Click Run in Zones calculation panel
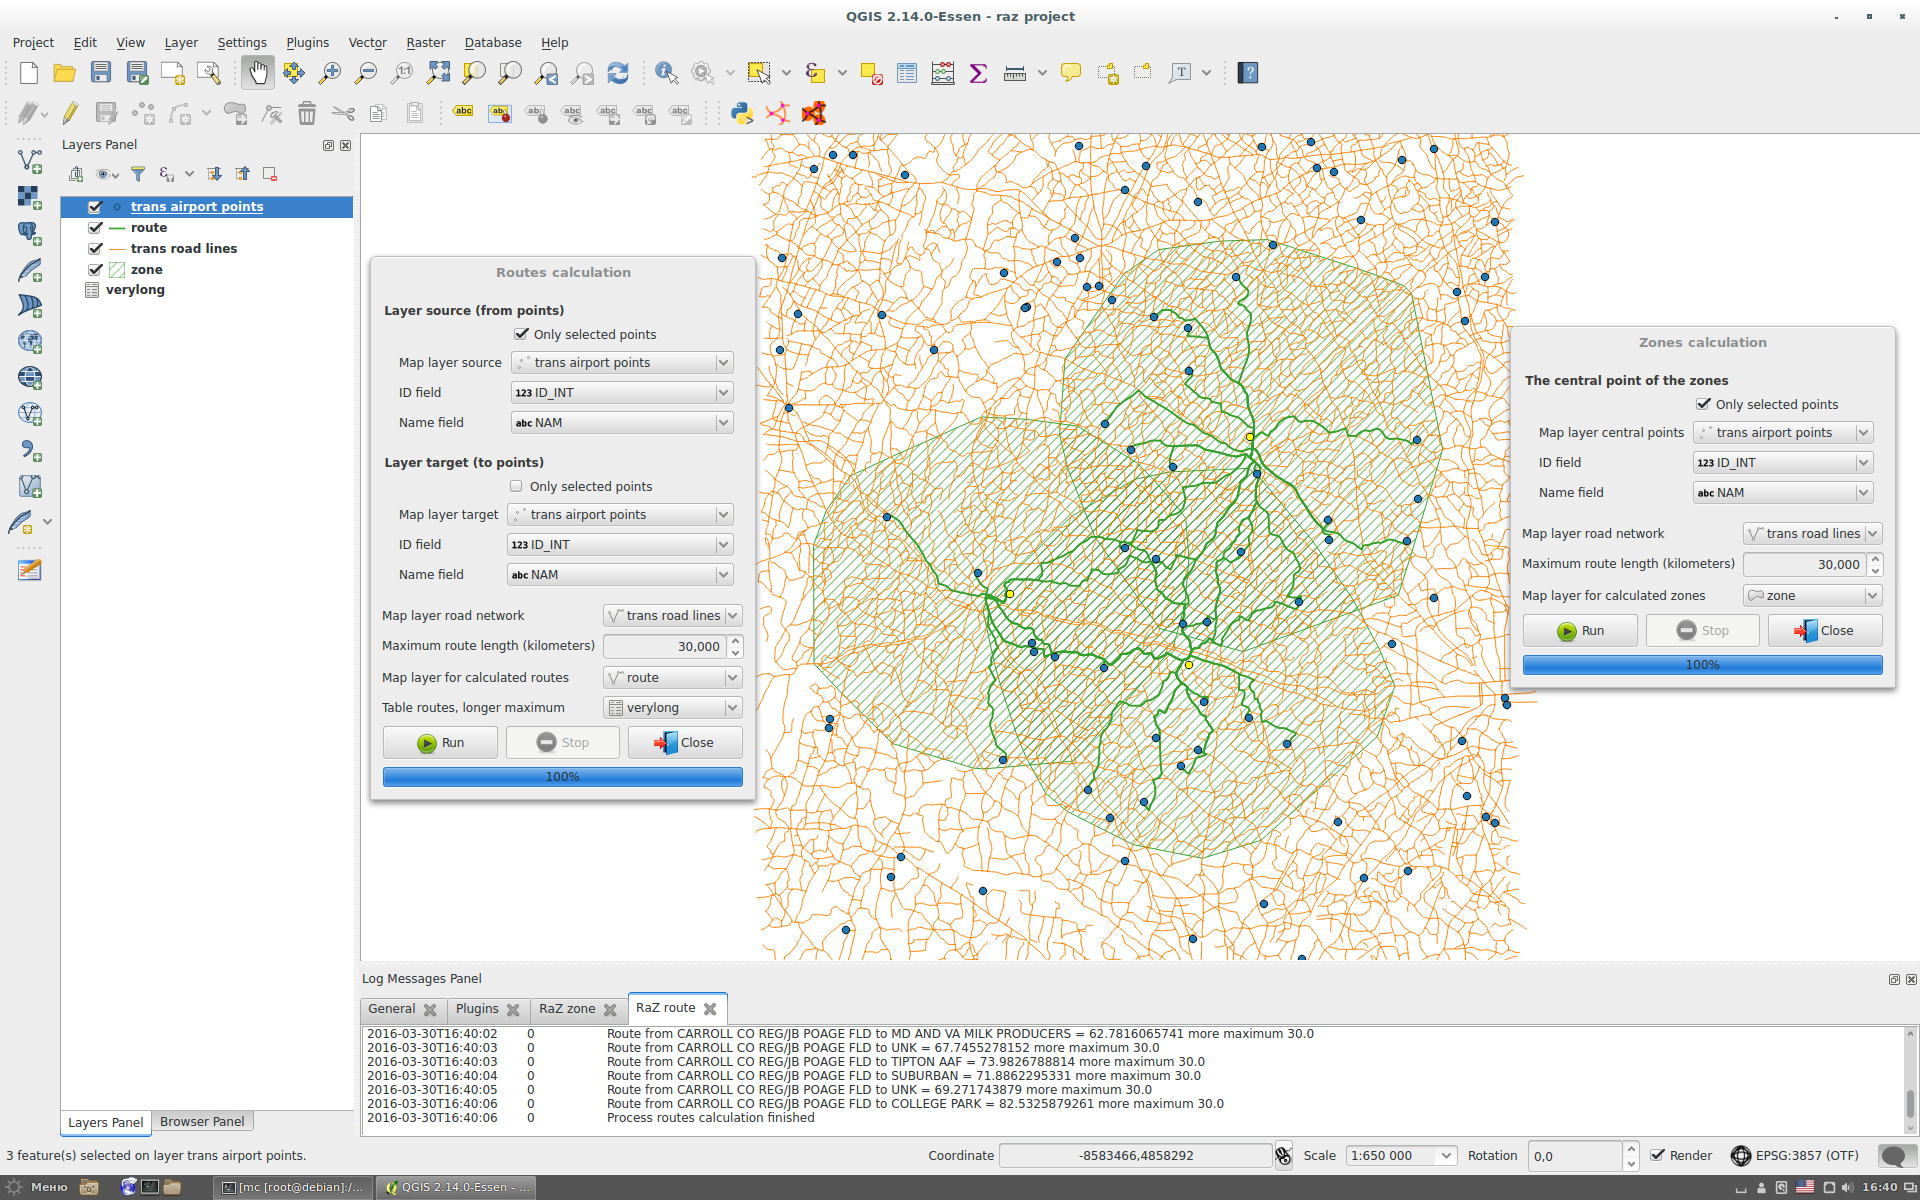 pos(1580,631)
